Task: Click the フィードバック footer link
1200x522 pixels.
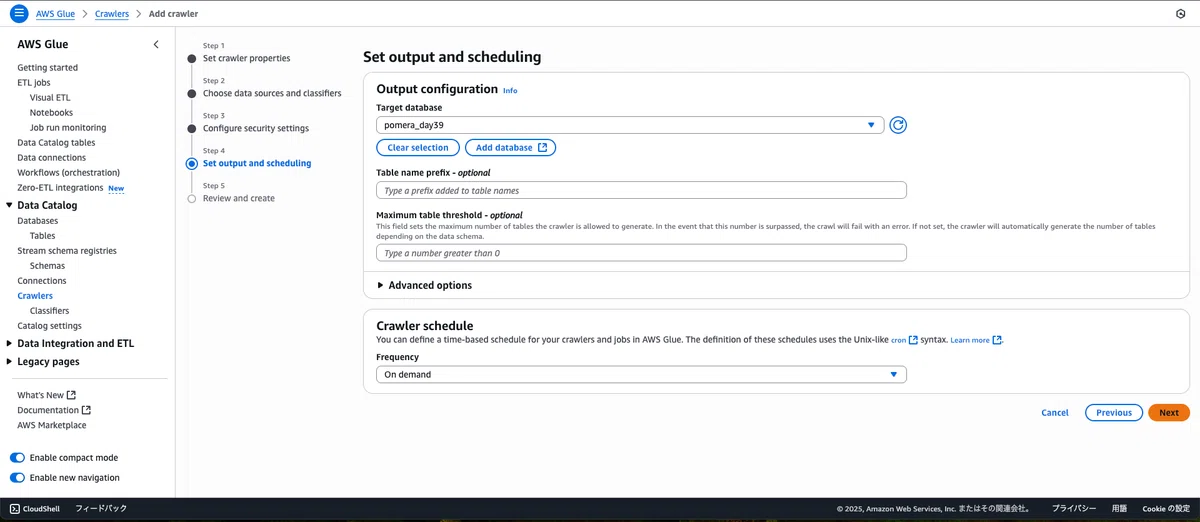Action: click(101, 509)
